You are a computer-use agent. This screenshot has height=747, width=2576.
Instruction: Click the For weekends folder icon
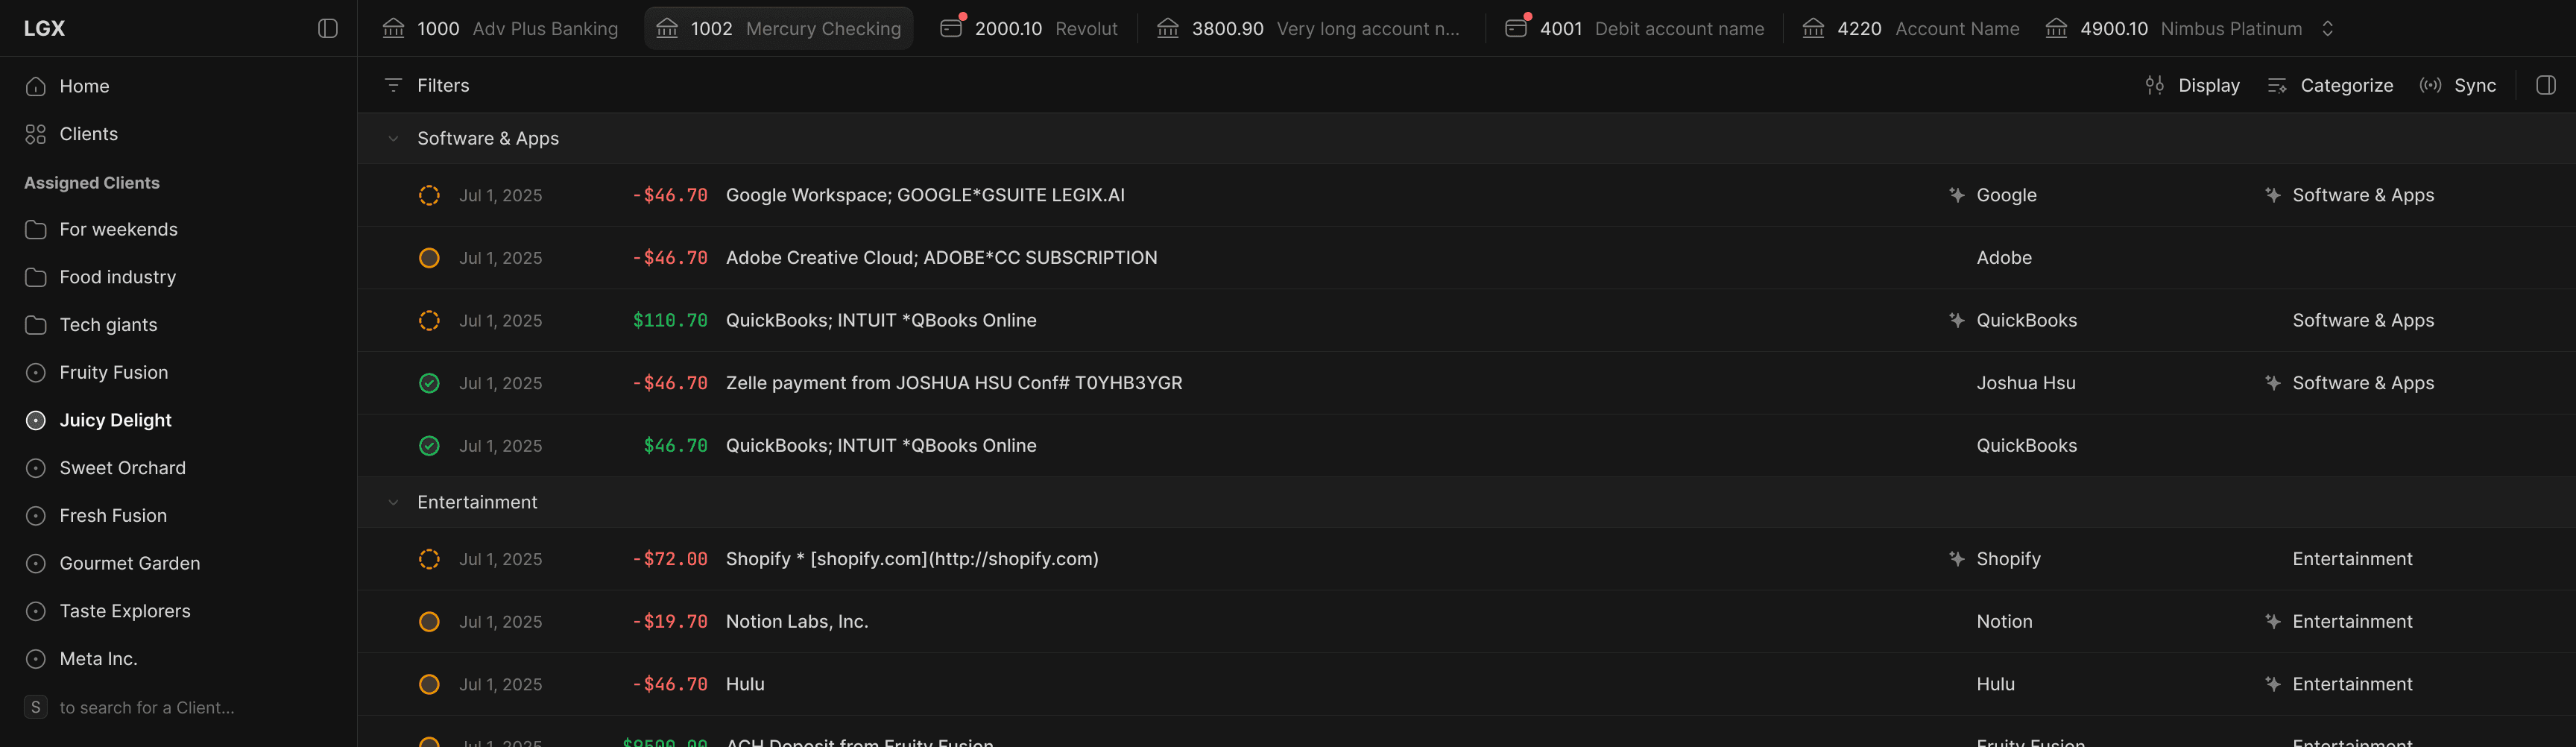[36, 229]
